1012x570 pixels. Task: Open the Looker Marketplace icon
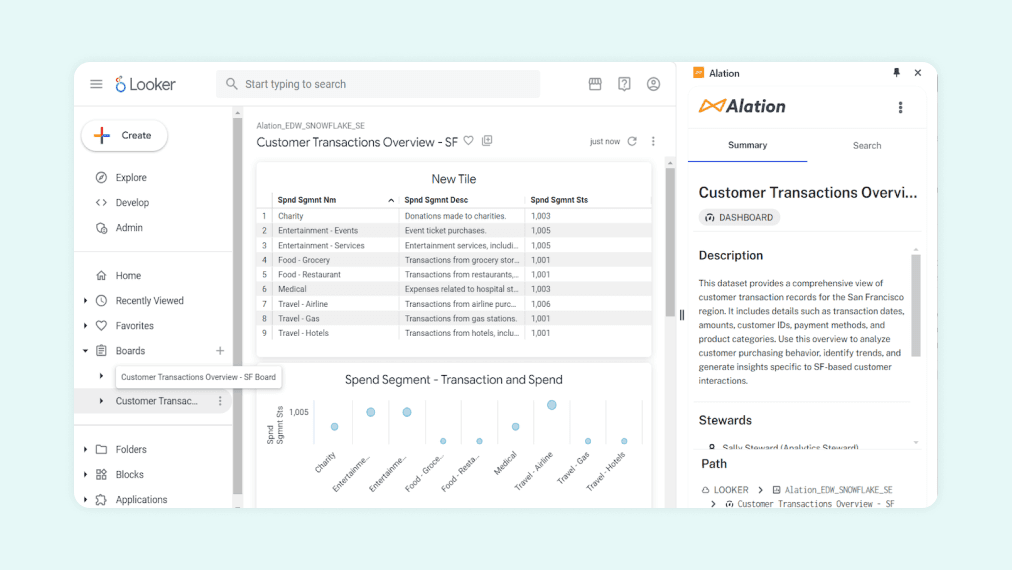tap(595, 84)
